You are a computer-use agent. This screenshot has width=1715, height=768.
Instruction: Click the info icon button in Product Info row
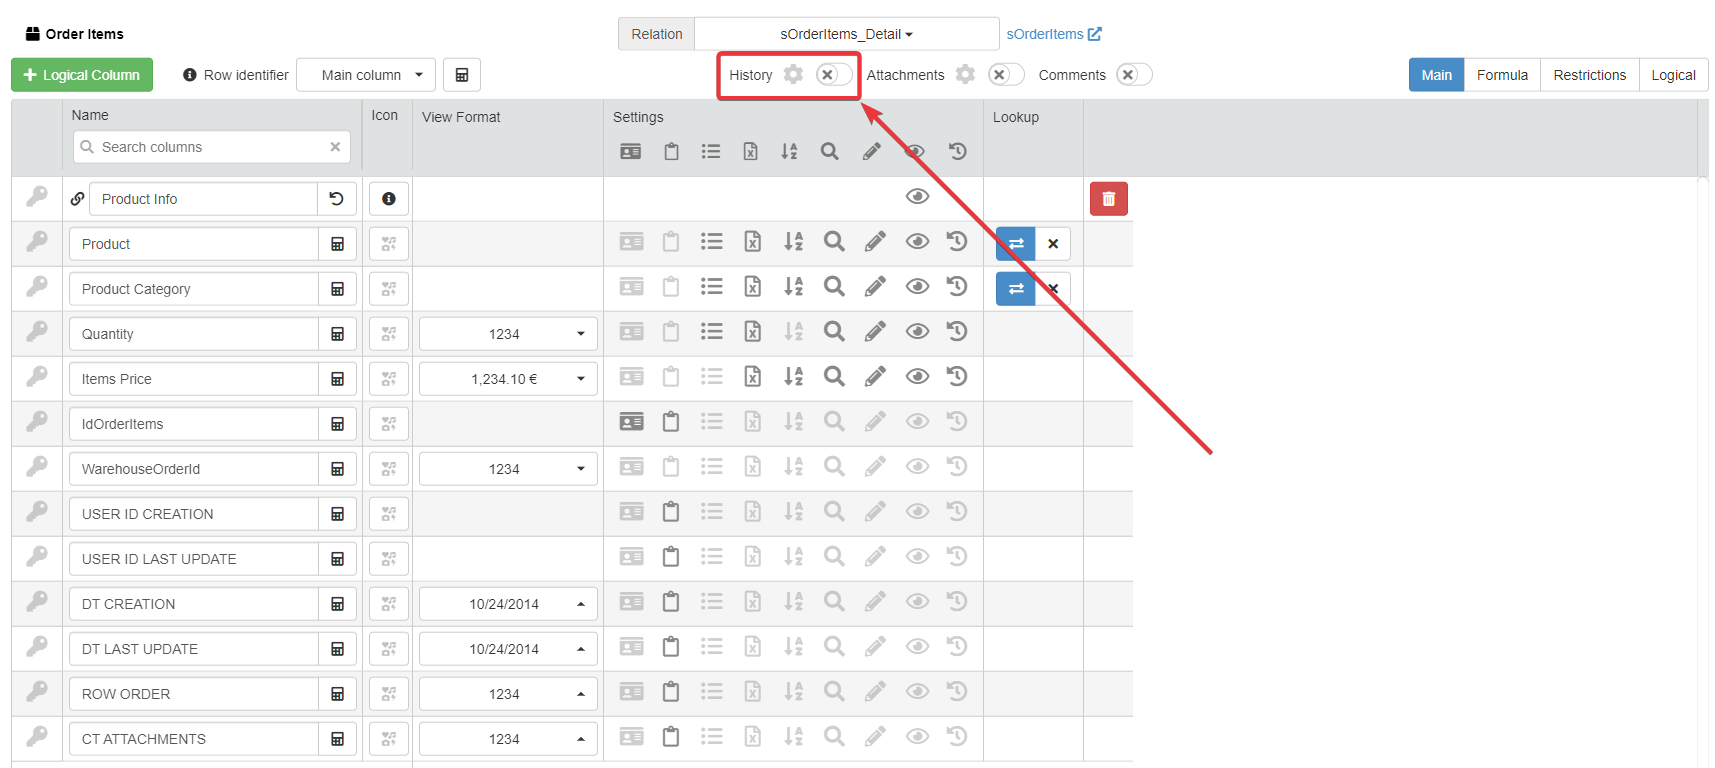[389, 199]
